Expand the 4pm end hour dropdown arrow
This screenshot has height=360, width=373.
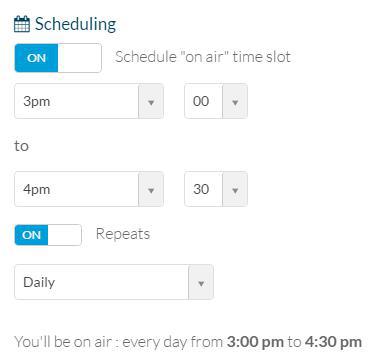click(x=151, y=189)
